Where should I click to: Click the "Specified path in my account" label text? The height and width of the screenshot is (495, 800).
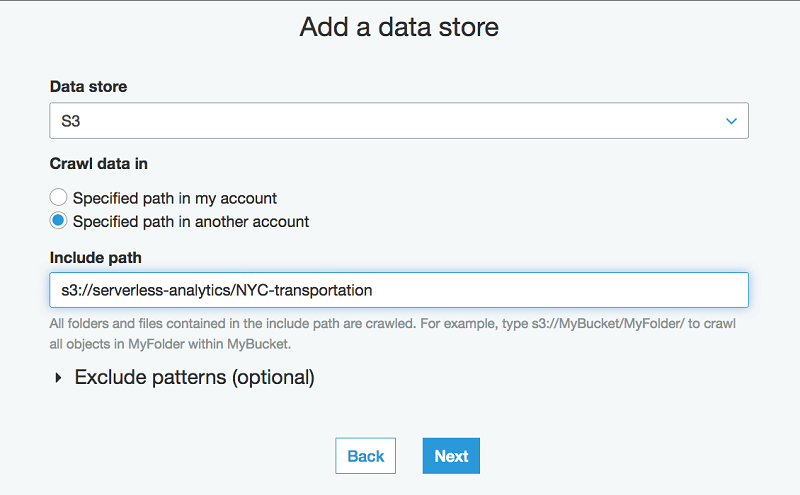tap(175, 198)
